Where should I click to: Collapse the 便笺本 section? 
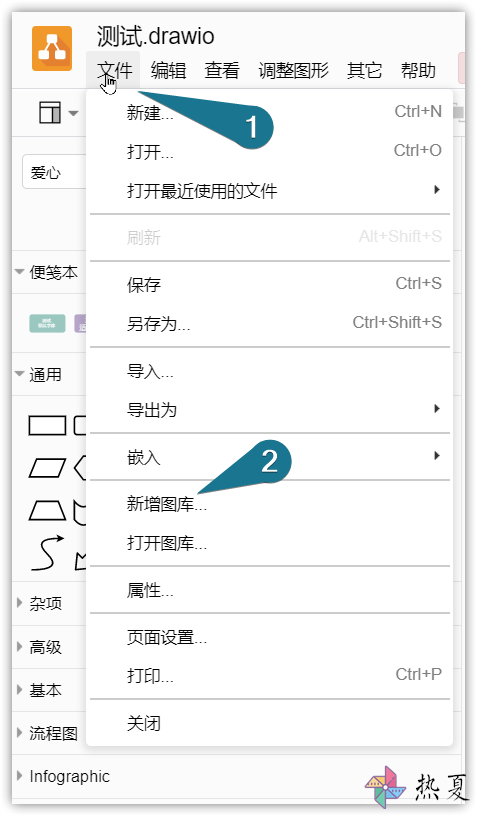click(46, 272)
